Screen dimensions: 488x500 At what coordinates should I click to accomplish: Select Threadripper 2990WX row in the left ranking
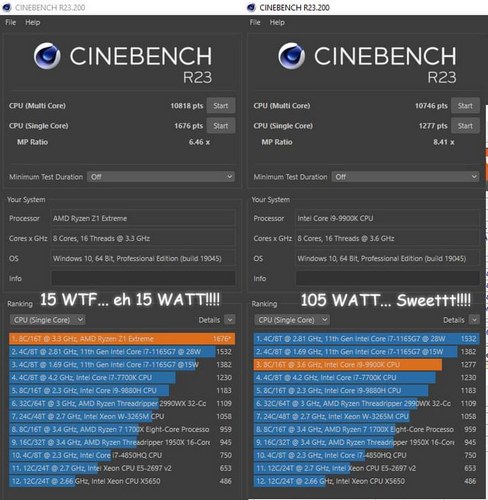coord(122,403)
